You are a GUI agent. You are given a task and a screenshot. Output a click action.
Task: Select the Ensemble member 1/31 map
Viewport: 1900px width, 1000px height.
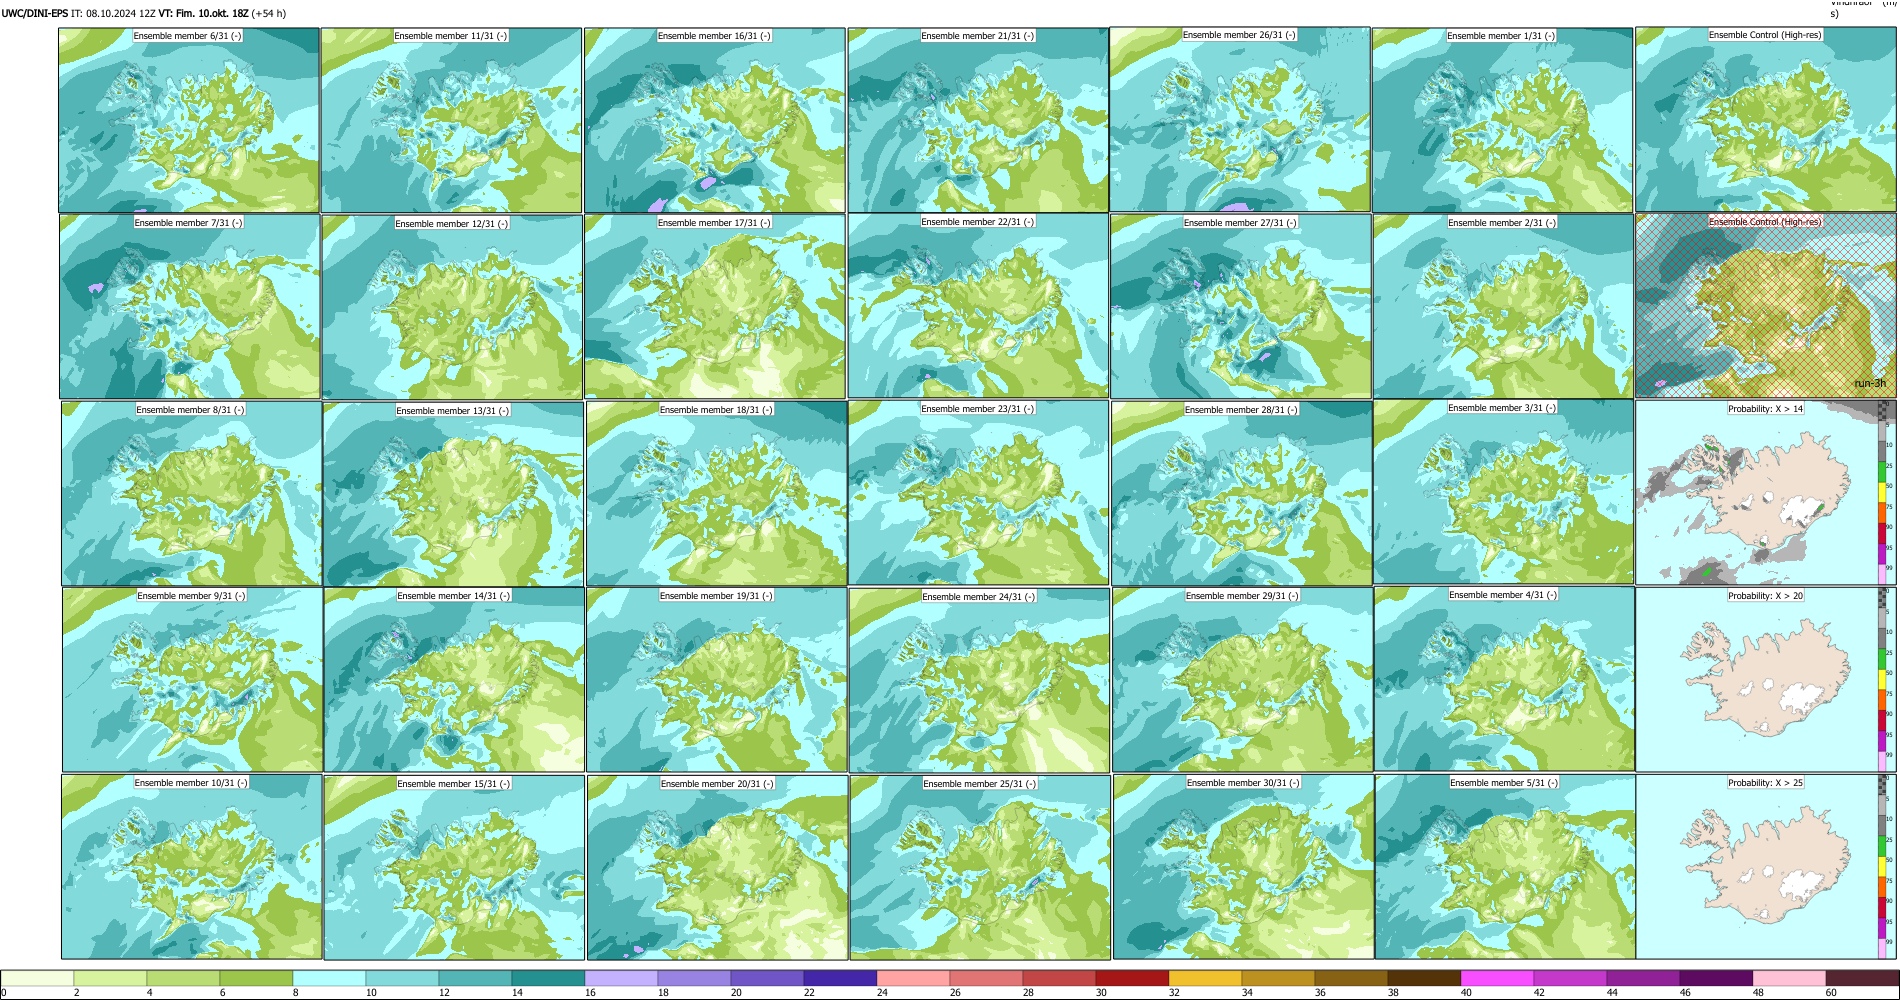point(1502,120)
